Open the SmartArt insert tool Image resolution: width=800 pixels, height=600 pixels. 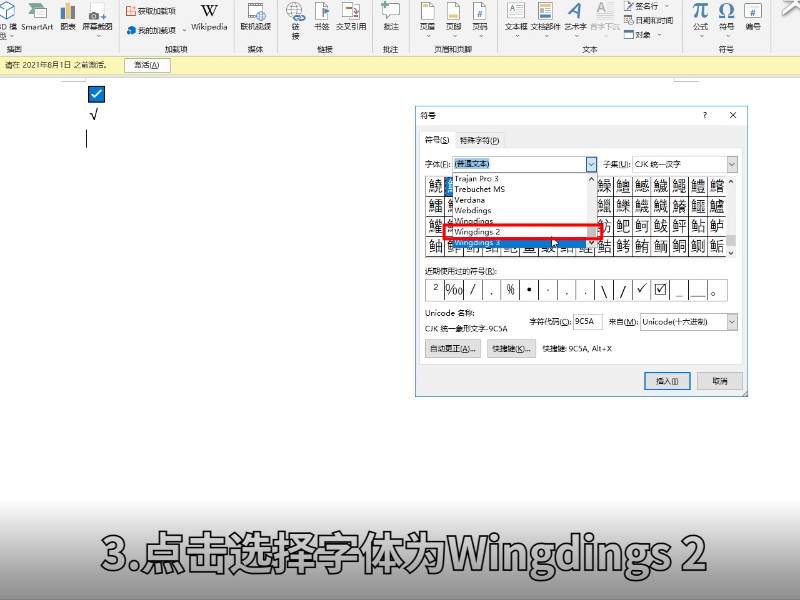point(37,17)
